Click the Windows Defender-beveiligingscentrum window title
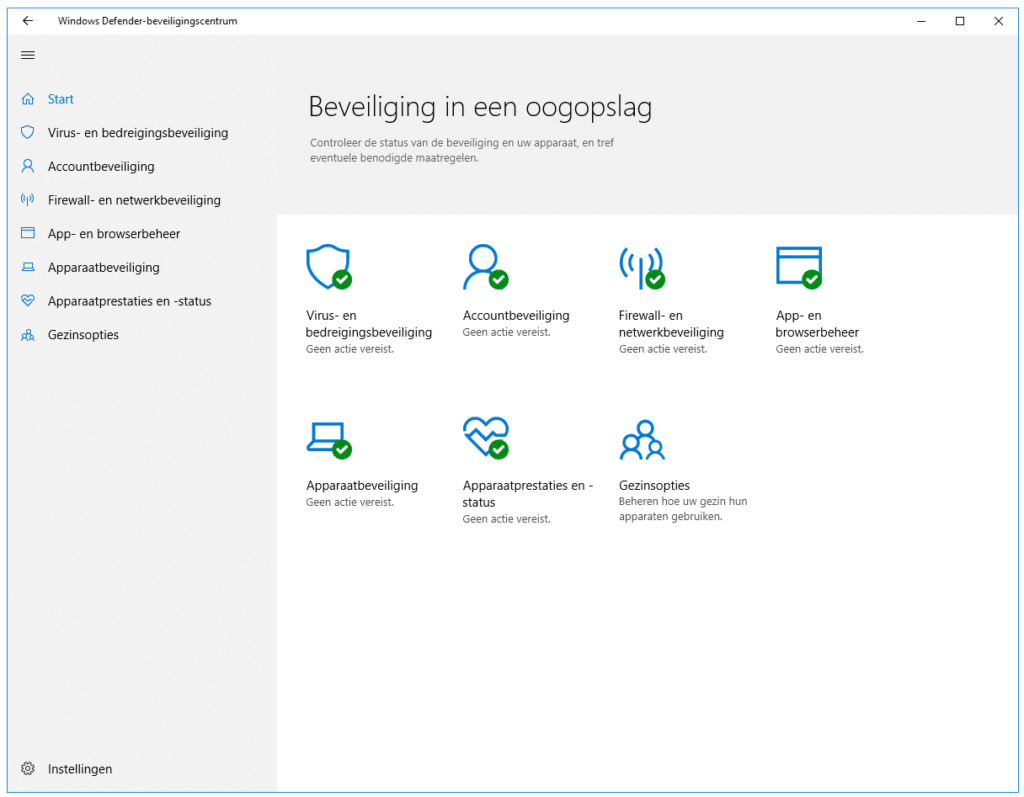The image size is (1024, 797). (x=148, y=21)
